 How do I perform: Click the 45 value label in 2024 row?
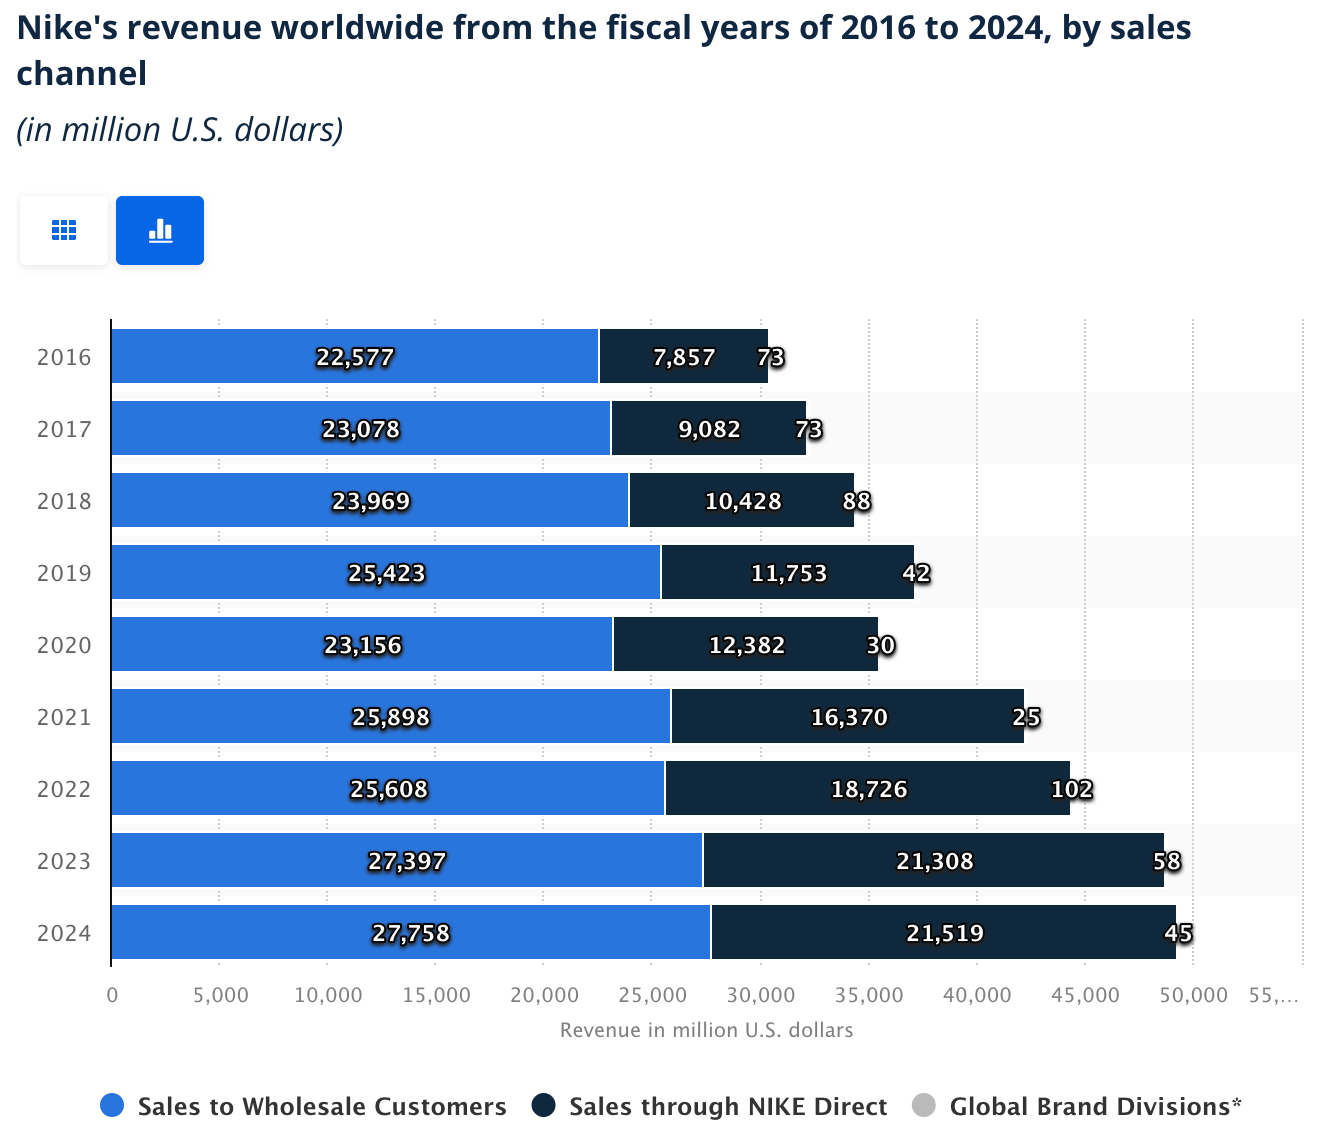tap(1179, 933)
